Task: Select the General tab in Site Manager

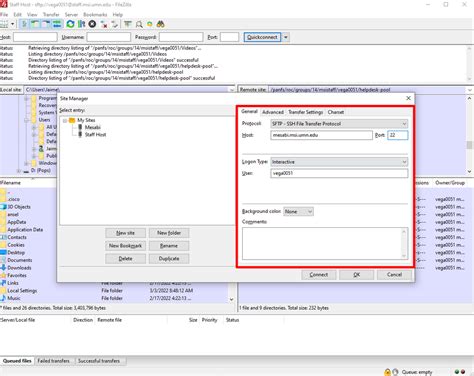Action: coord(249,111)
